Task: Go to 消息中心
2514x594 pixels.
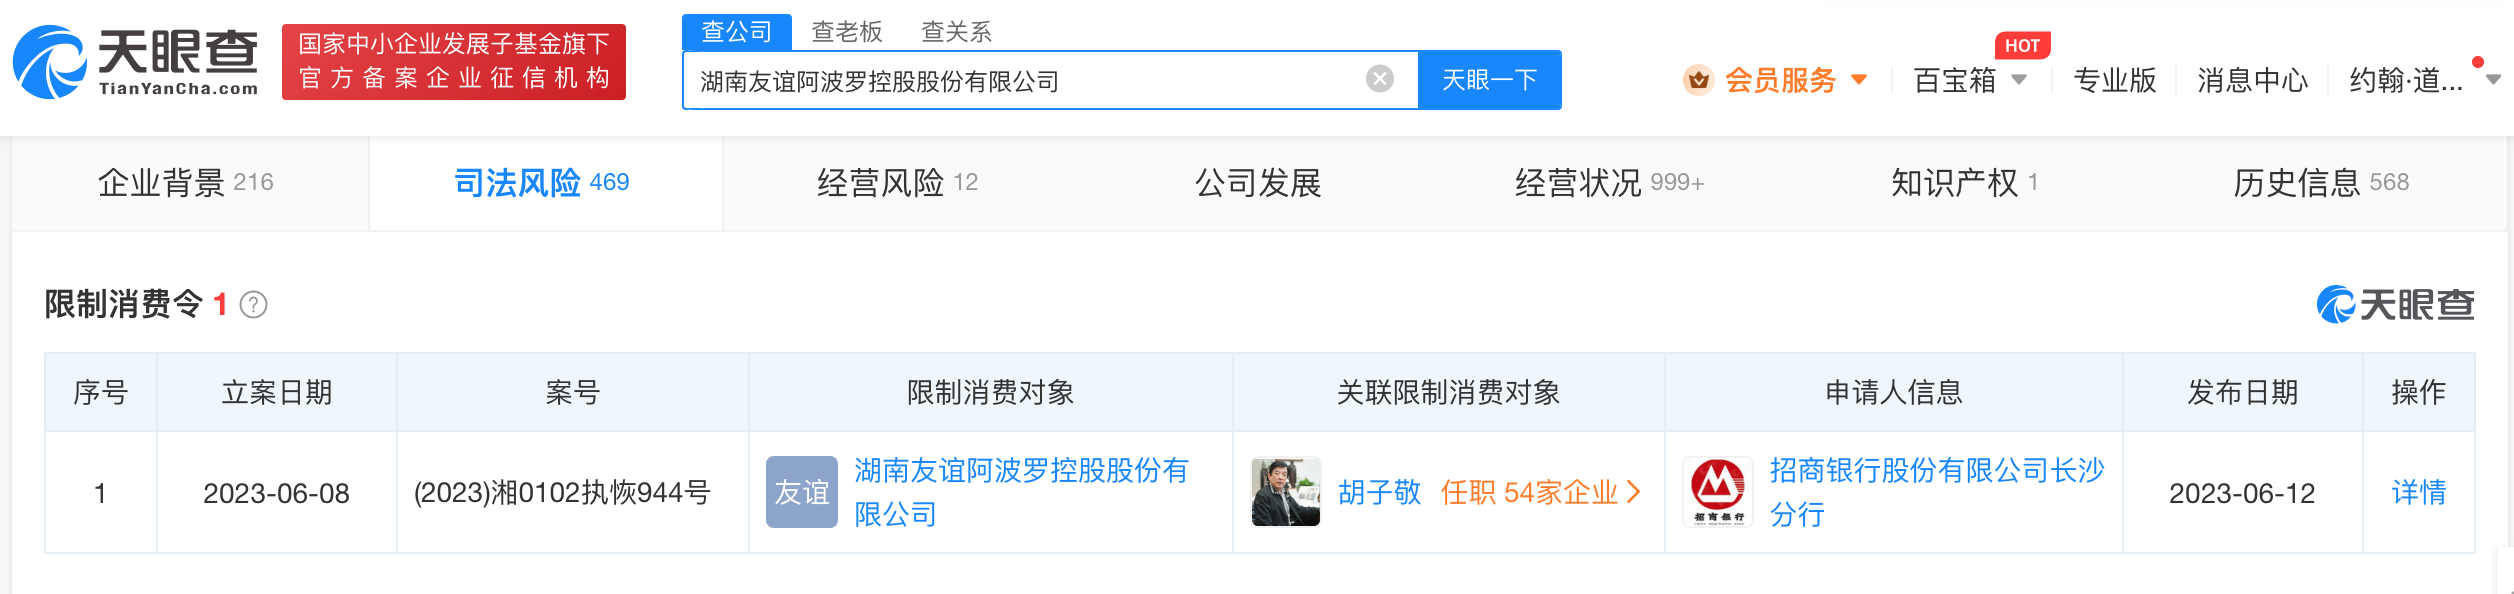Action: point(2252,80)
